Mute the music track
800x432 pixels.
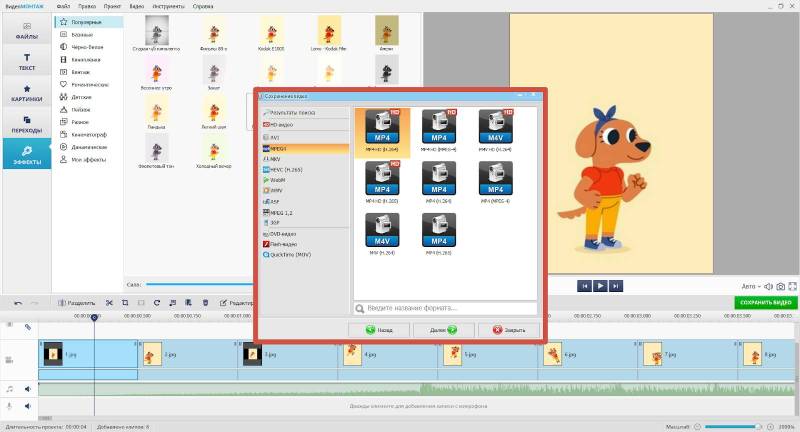click(28, 389)
